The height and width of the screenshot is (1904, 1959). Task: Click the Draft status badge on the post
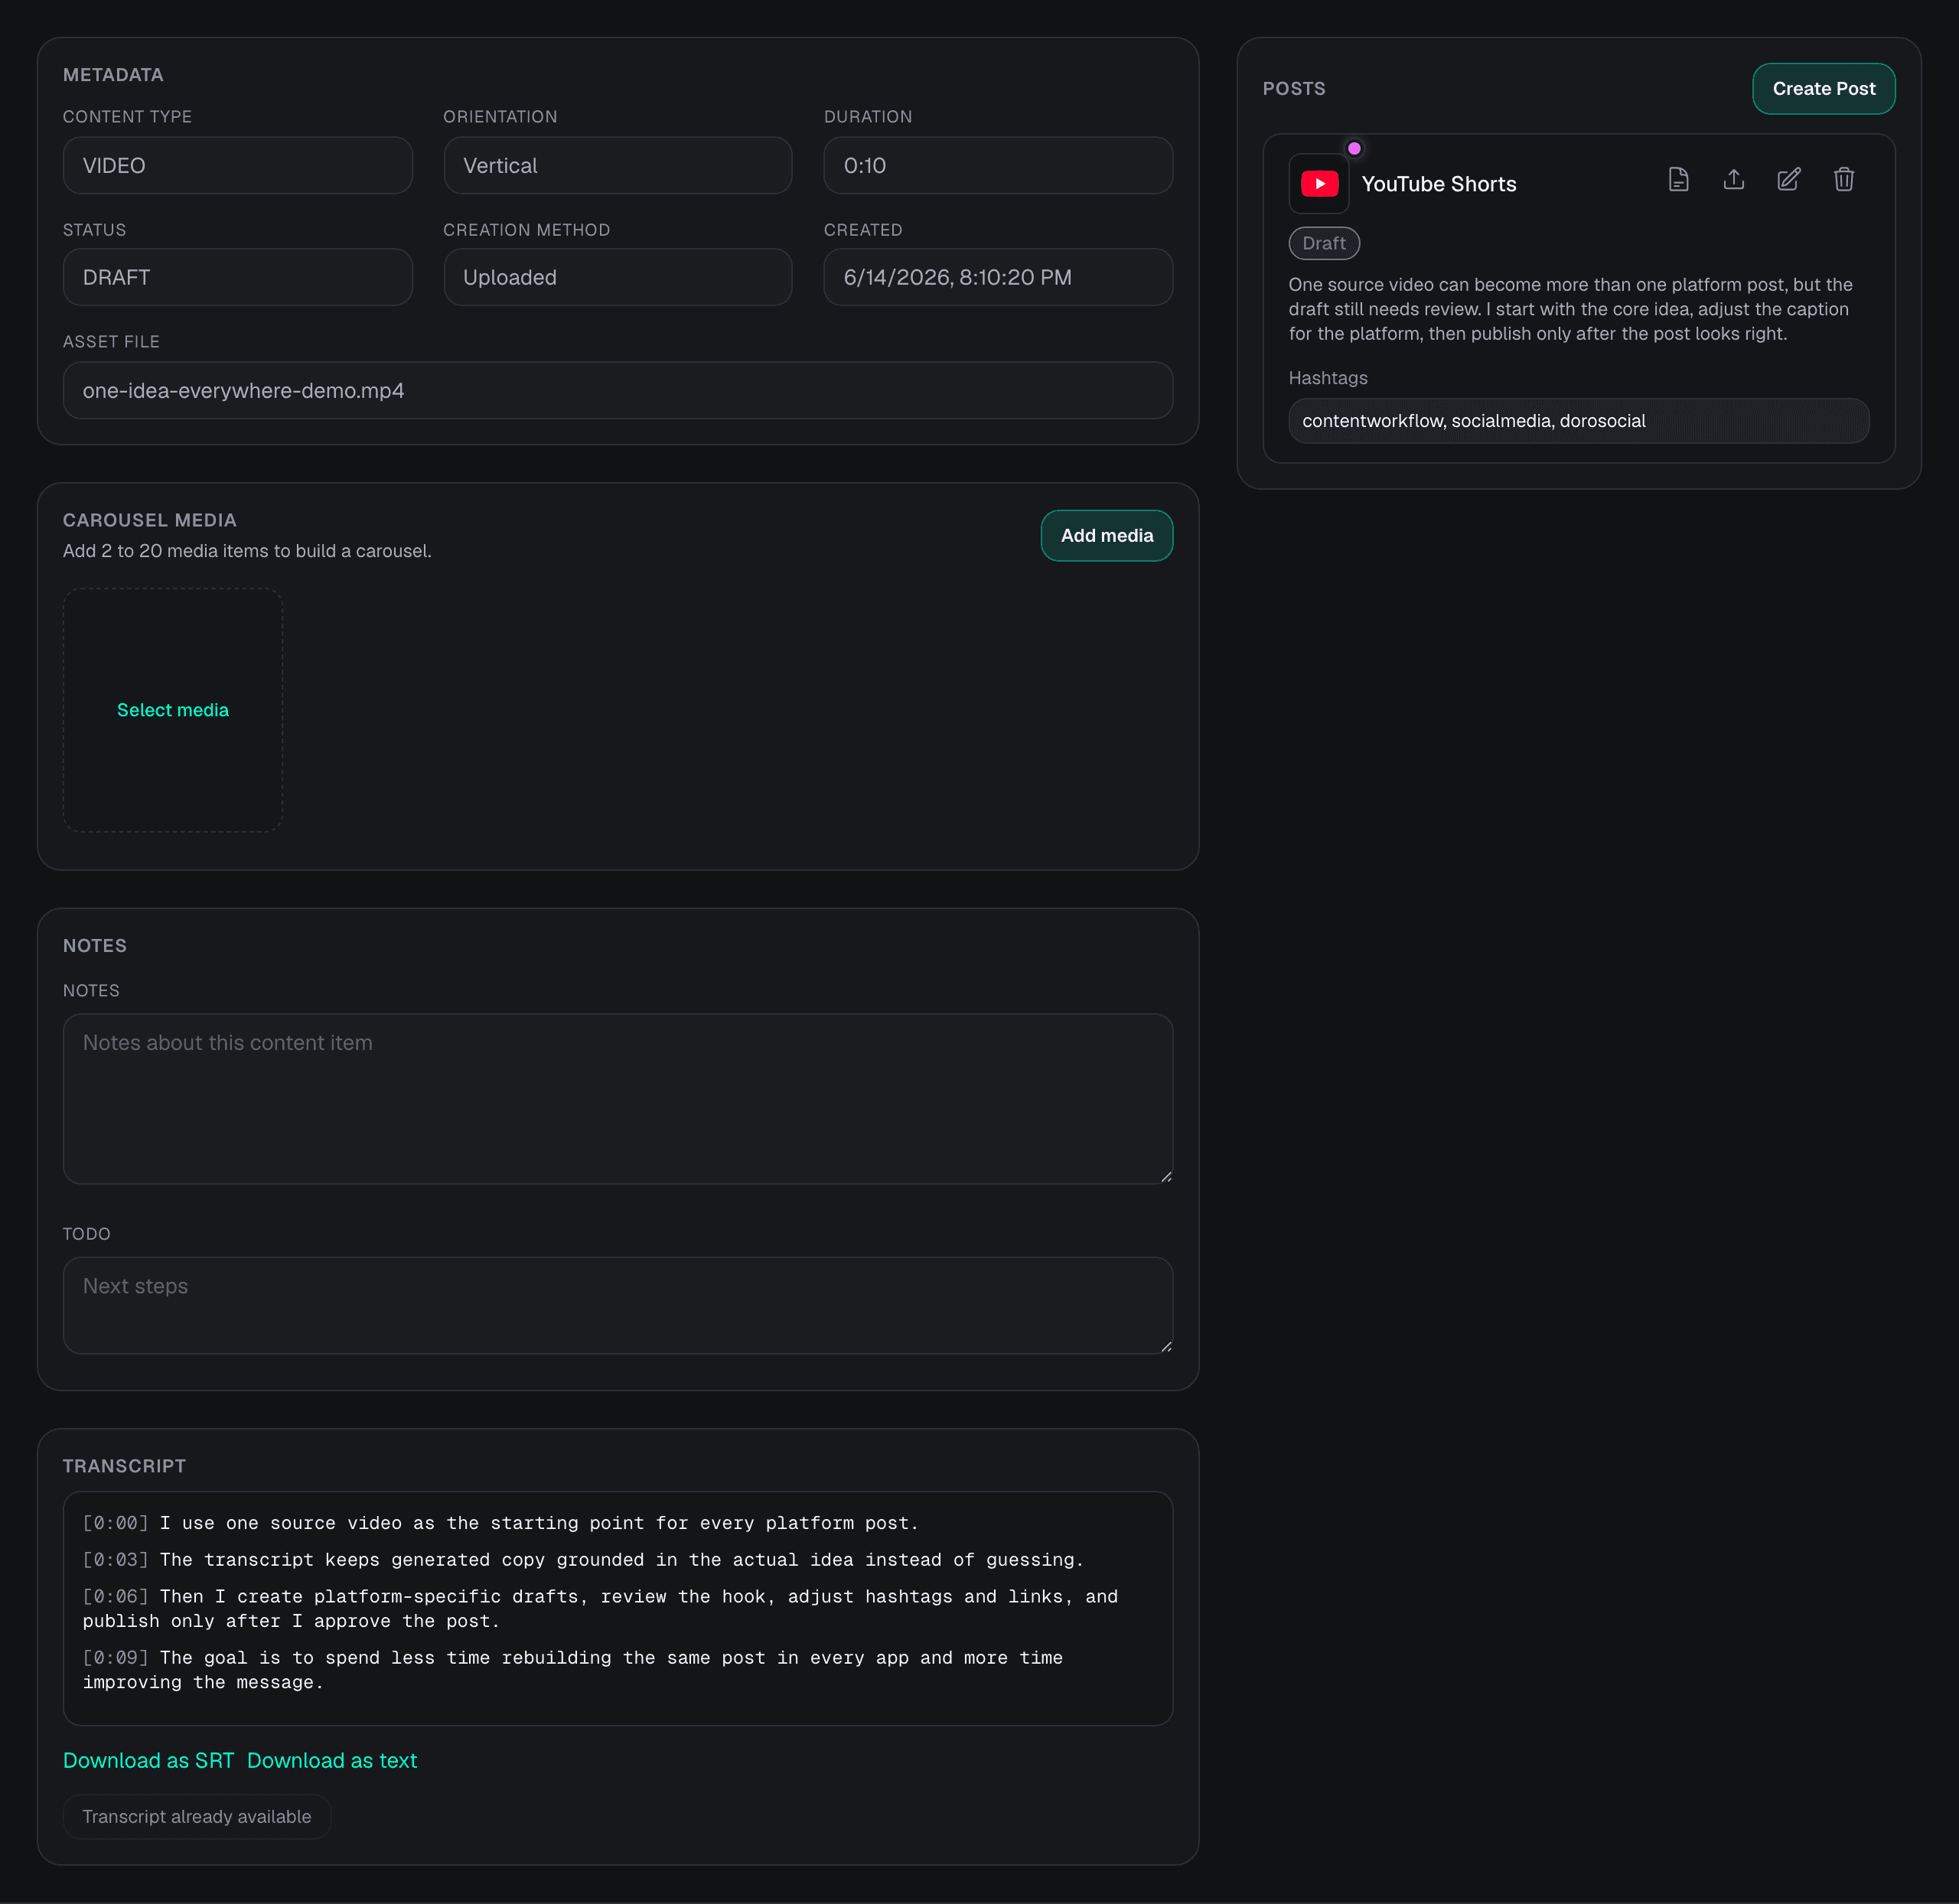[1323, 244]
